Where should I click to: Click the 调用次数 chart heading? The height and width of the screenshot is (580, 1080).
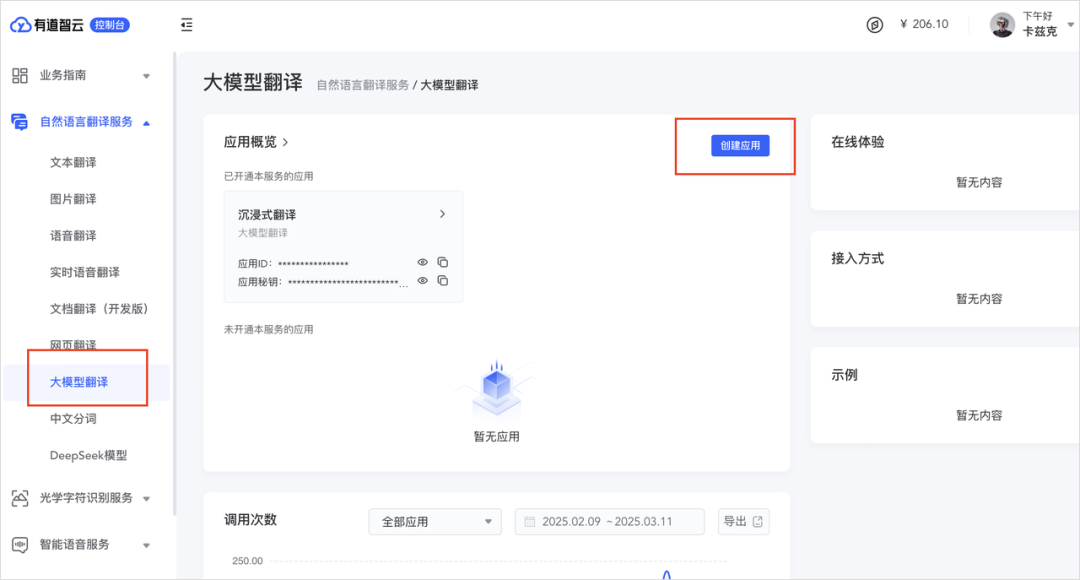click(x=251, y=520)
